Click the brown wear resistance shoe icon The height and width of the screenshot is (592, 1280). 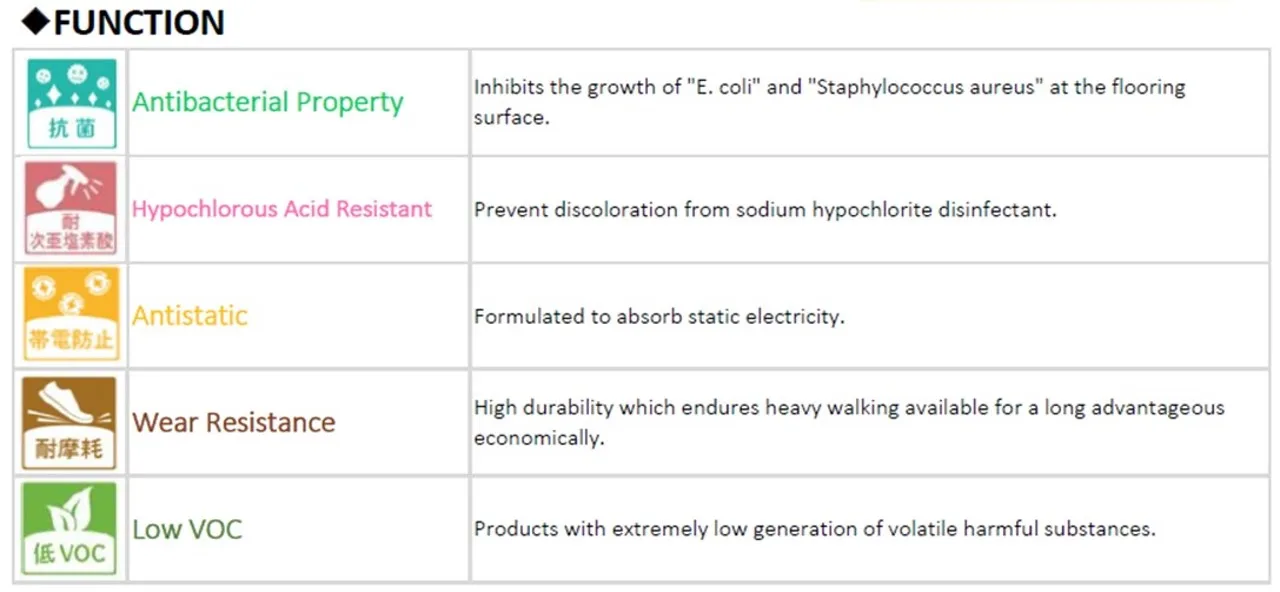pyautogui.click(x=70, y=422)
